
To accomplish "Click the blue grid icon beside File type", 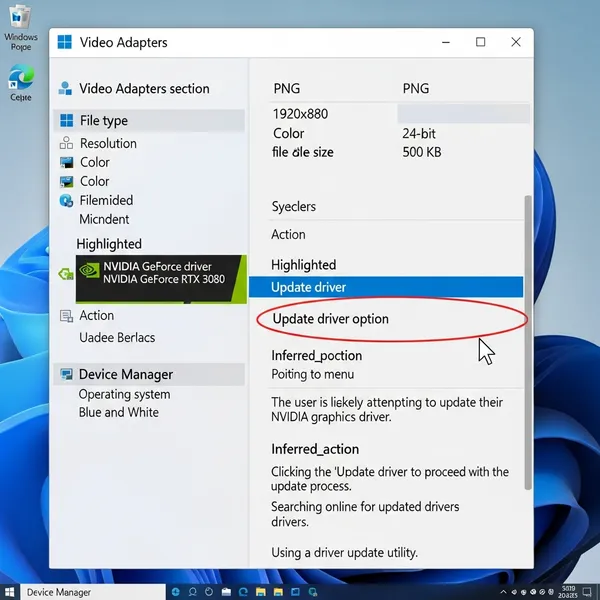I will (67, 120).
